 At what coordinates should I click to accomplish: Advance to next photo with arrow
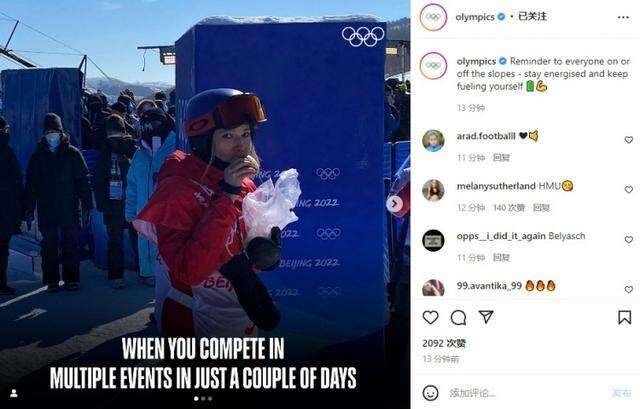(394, 204)
